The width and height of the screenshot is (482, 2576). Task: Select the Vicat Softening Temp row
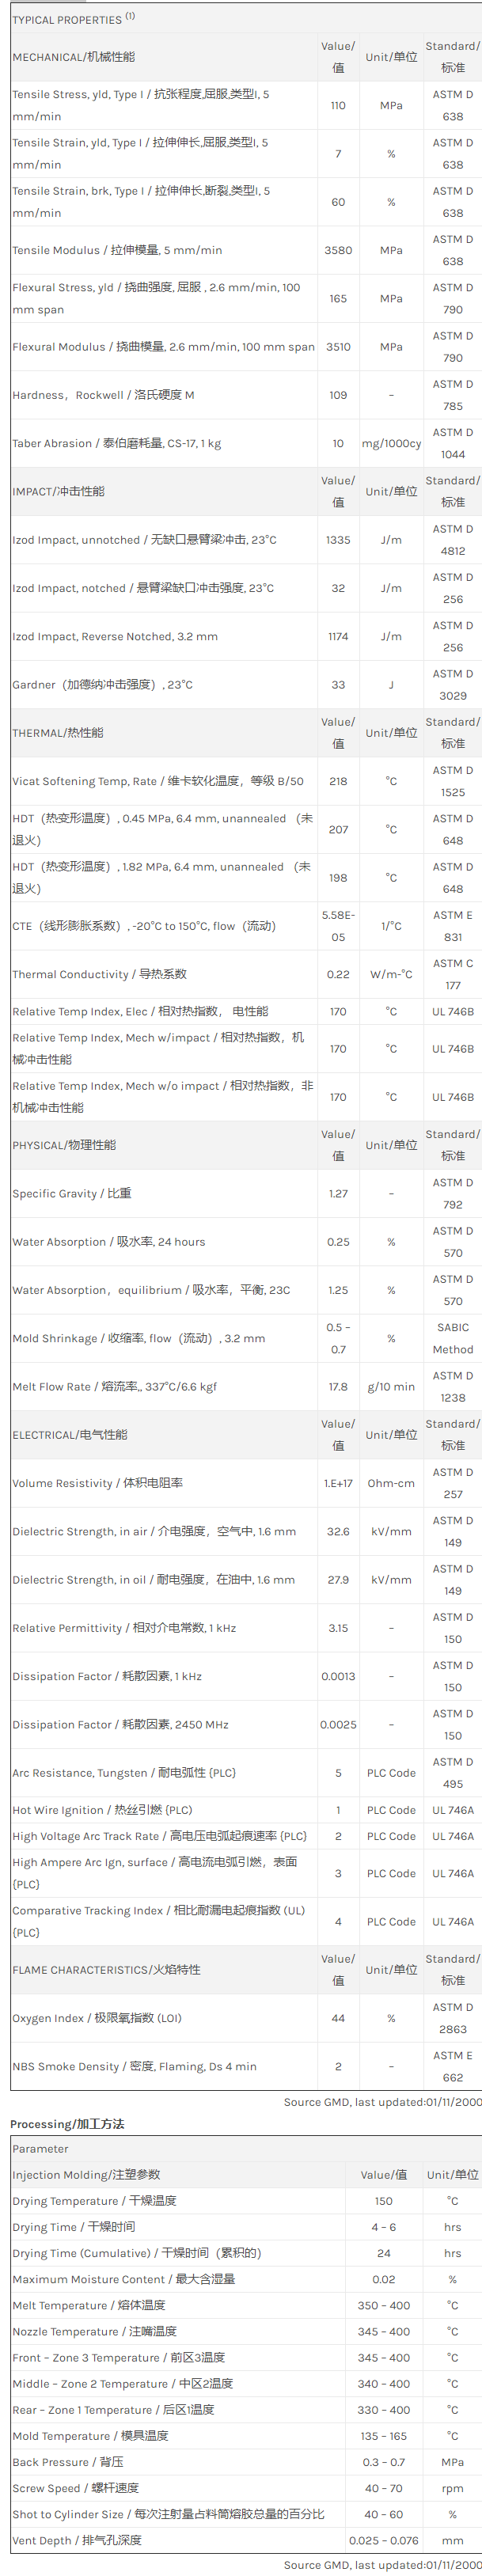click(x=158, y=781)
